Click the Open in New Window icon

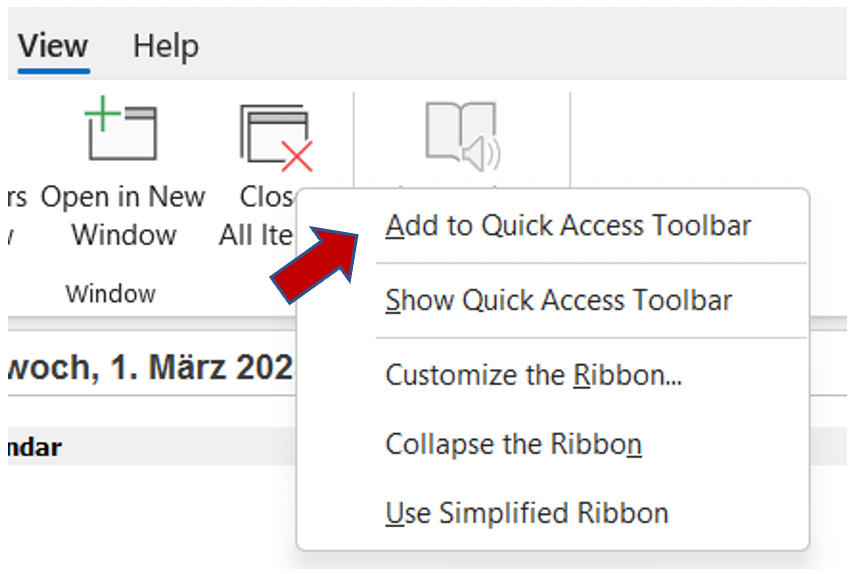coord(121,133)
